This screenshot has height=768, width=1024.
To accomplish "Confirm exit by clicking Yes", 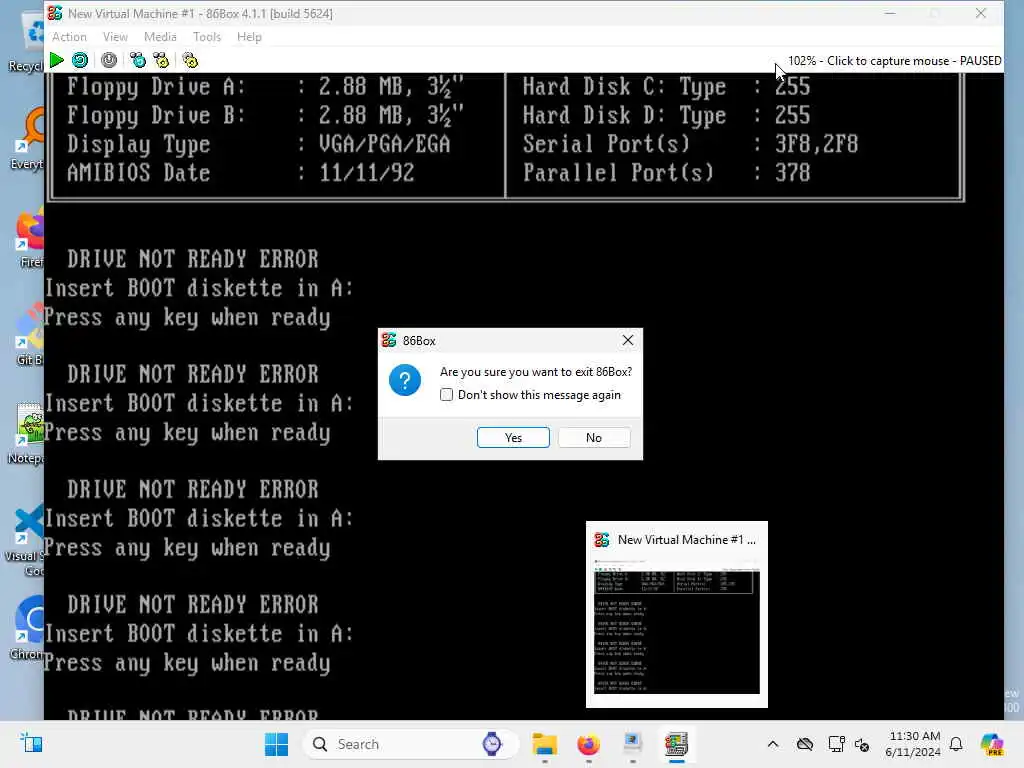I will pos(513,438).
